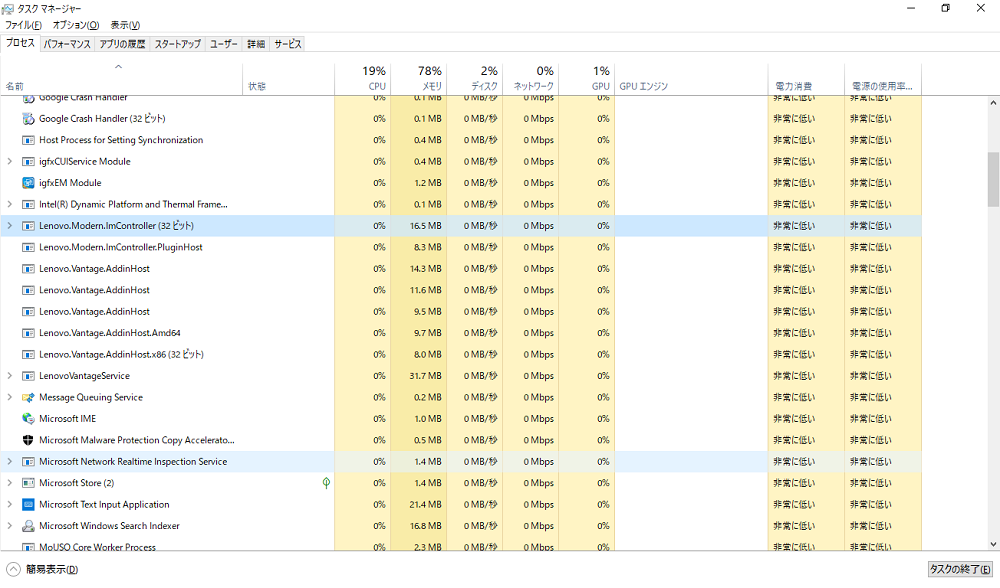Click the Intel(R) Dynamic Platform process icon
1000x588 pixels.
pos(28,205)
